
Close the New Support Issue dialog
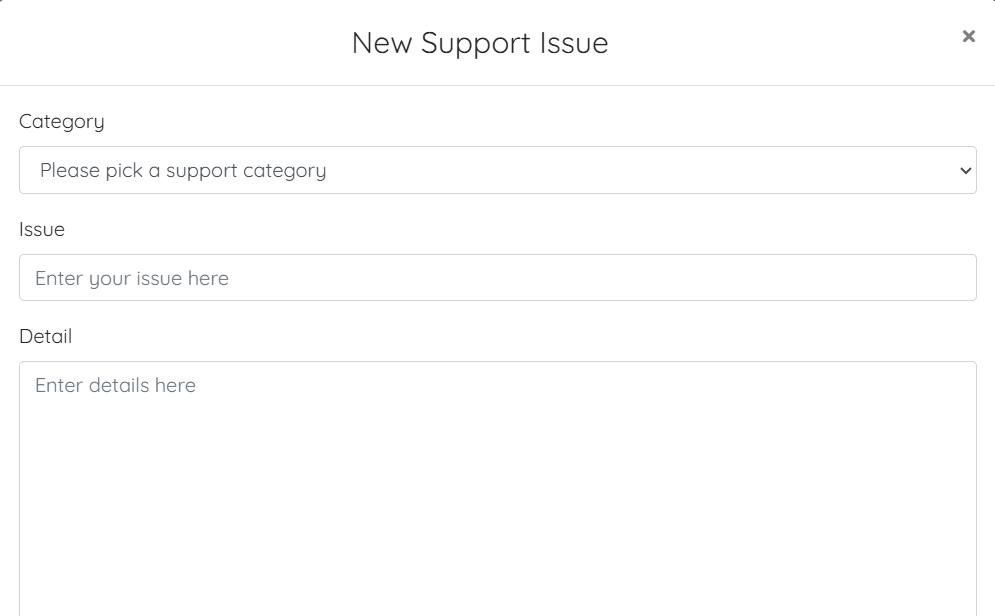click(x=968, y=37)
